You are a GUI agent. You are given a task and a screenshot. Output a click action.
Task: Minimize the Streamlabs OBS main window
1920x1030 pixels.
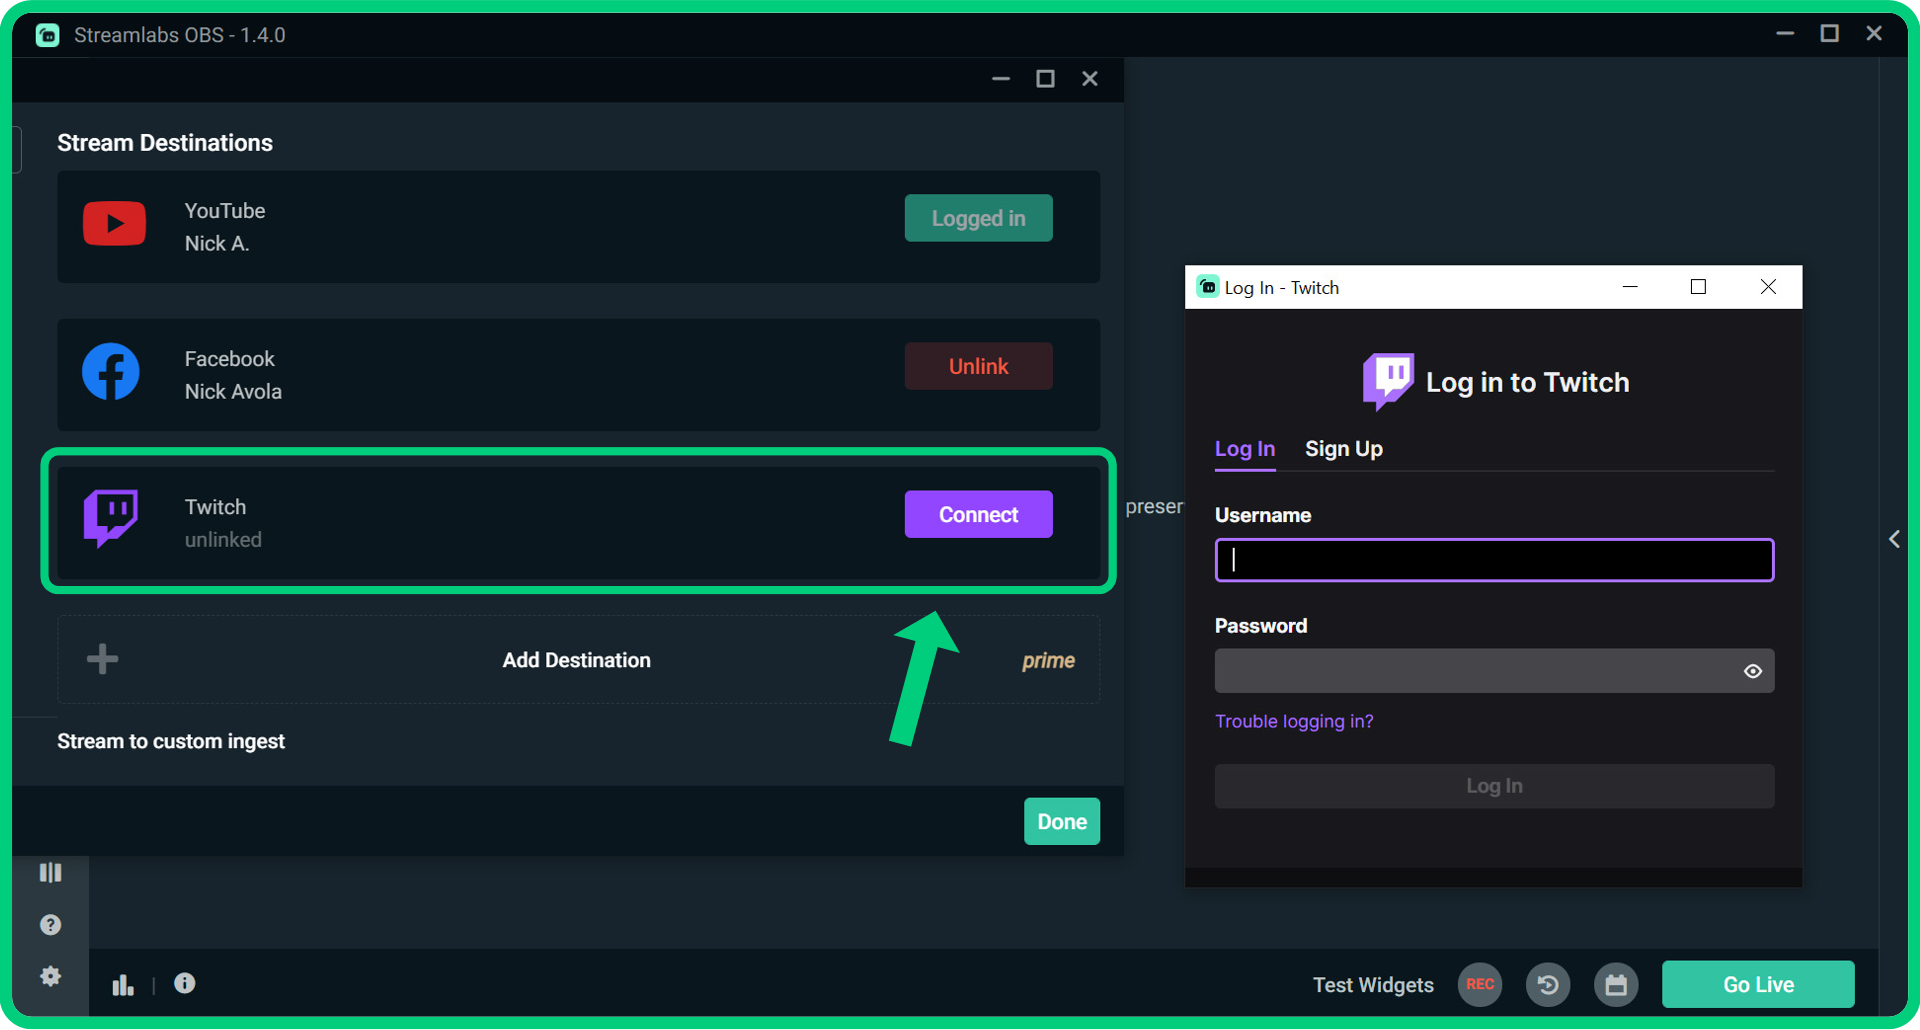(1785, 34)
